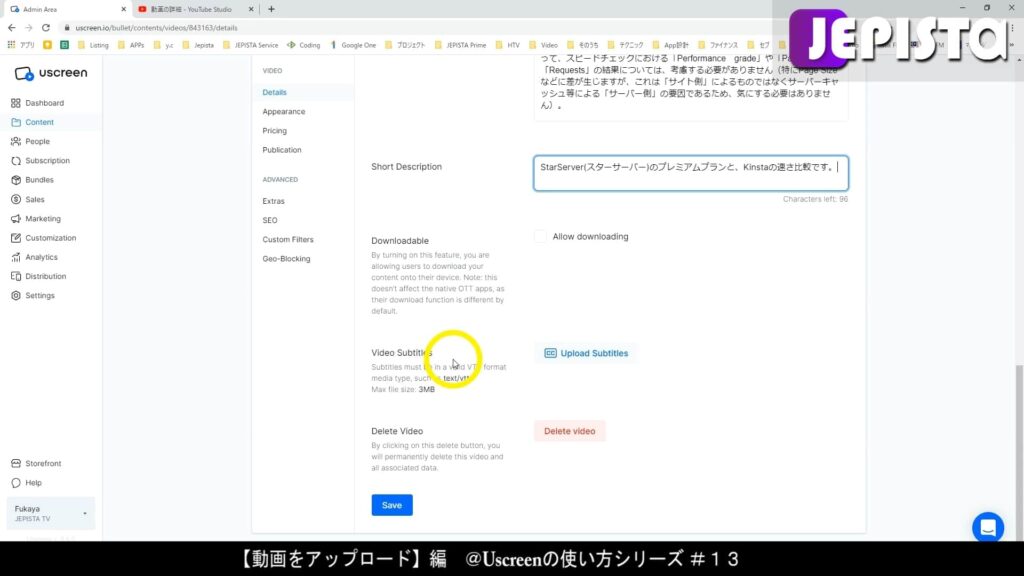The height and width of the screenshot is (576, 1024).
Task: Enable the Allow downloading checkbox
Action: pos(540,236)
